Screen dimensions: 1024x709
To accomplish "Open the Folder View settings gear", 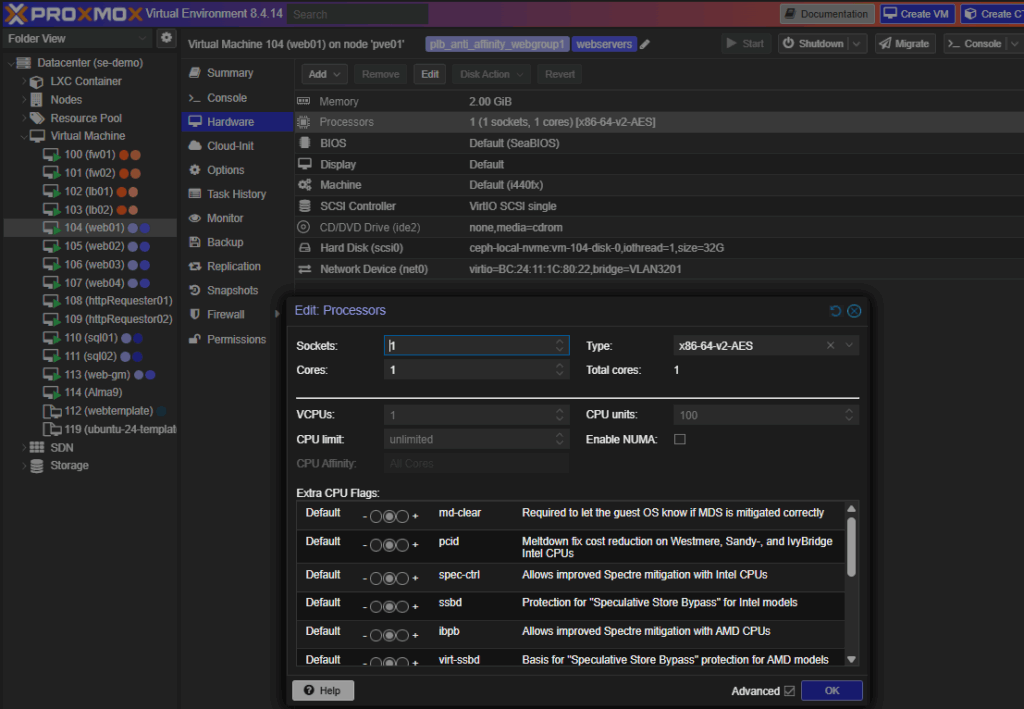I will (x=166, y=37).
